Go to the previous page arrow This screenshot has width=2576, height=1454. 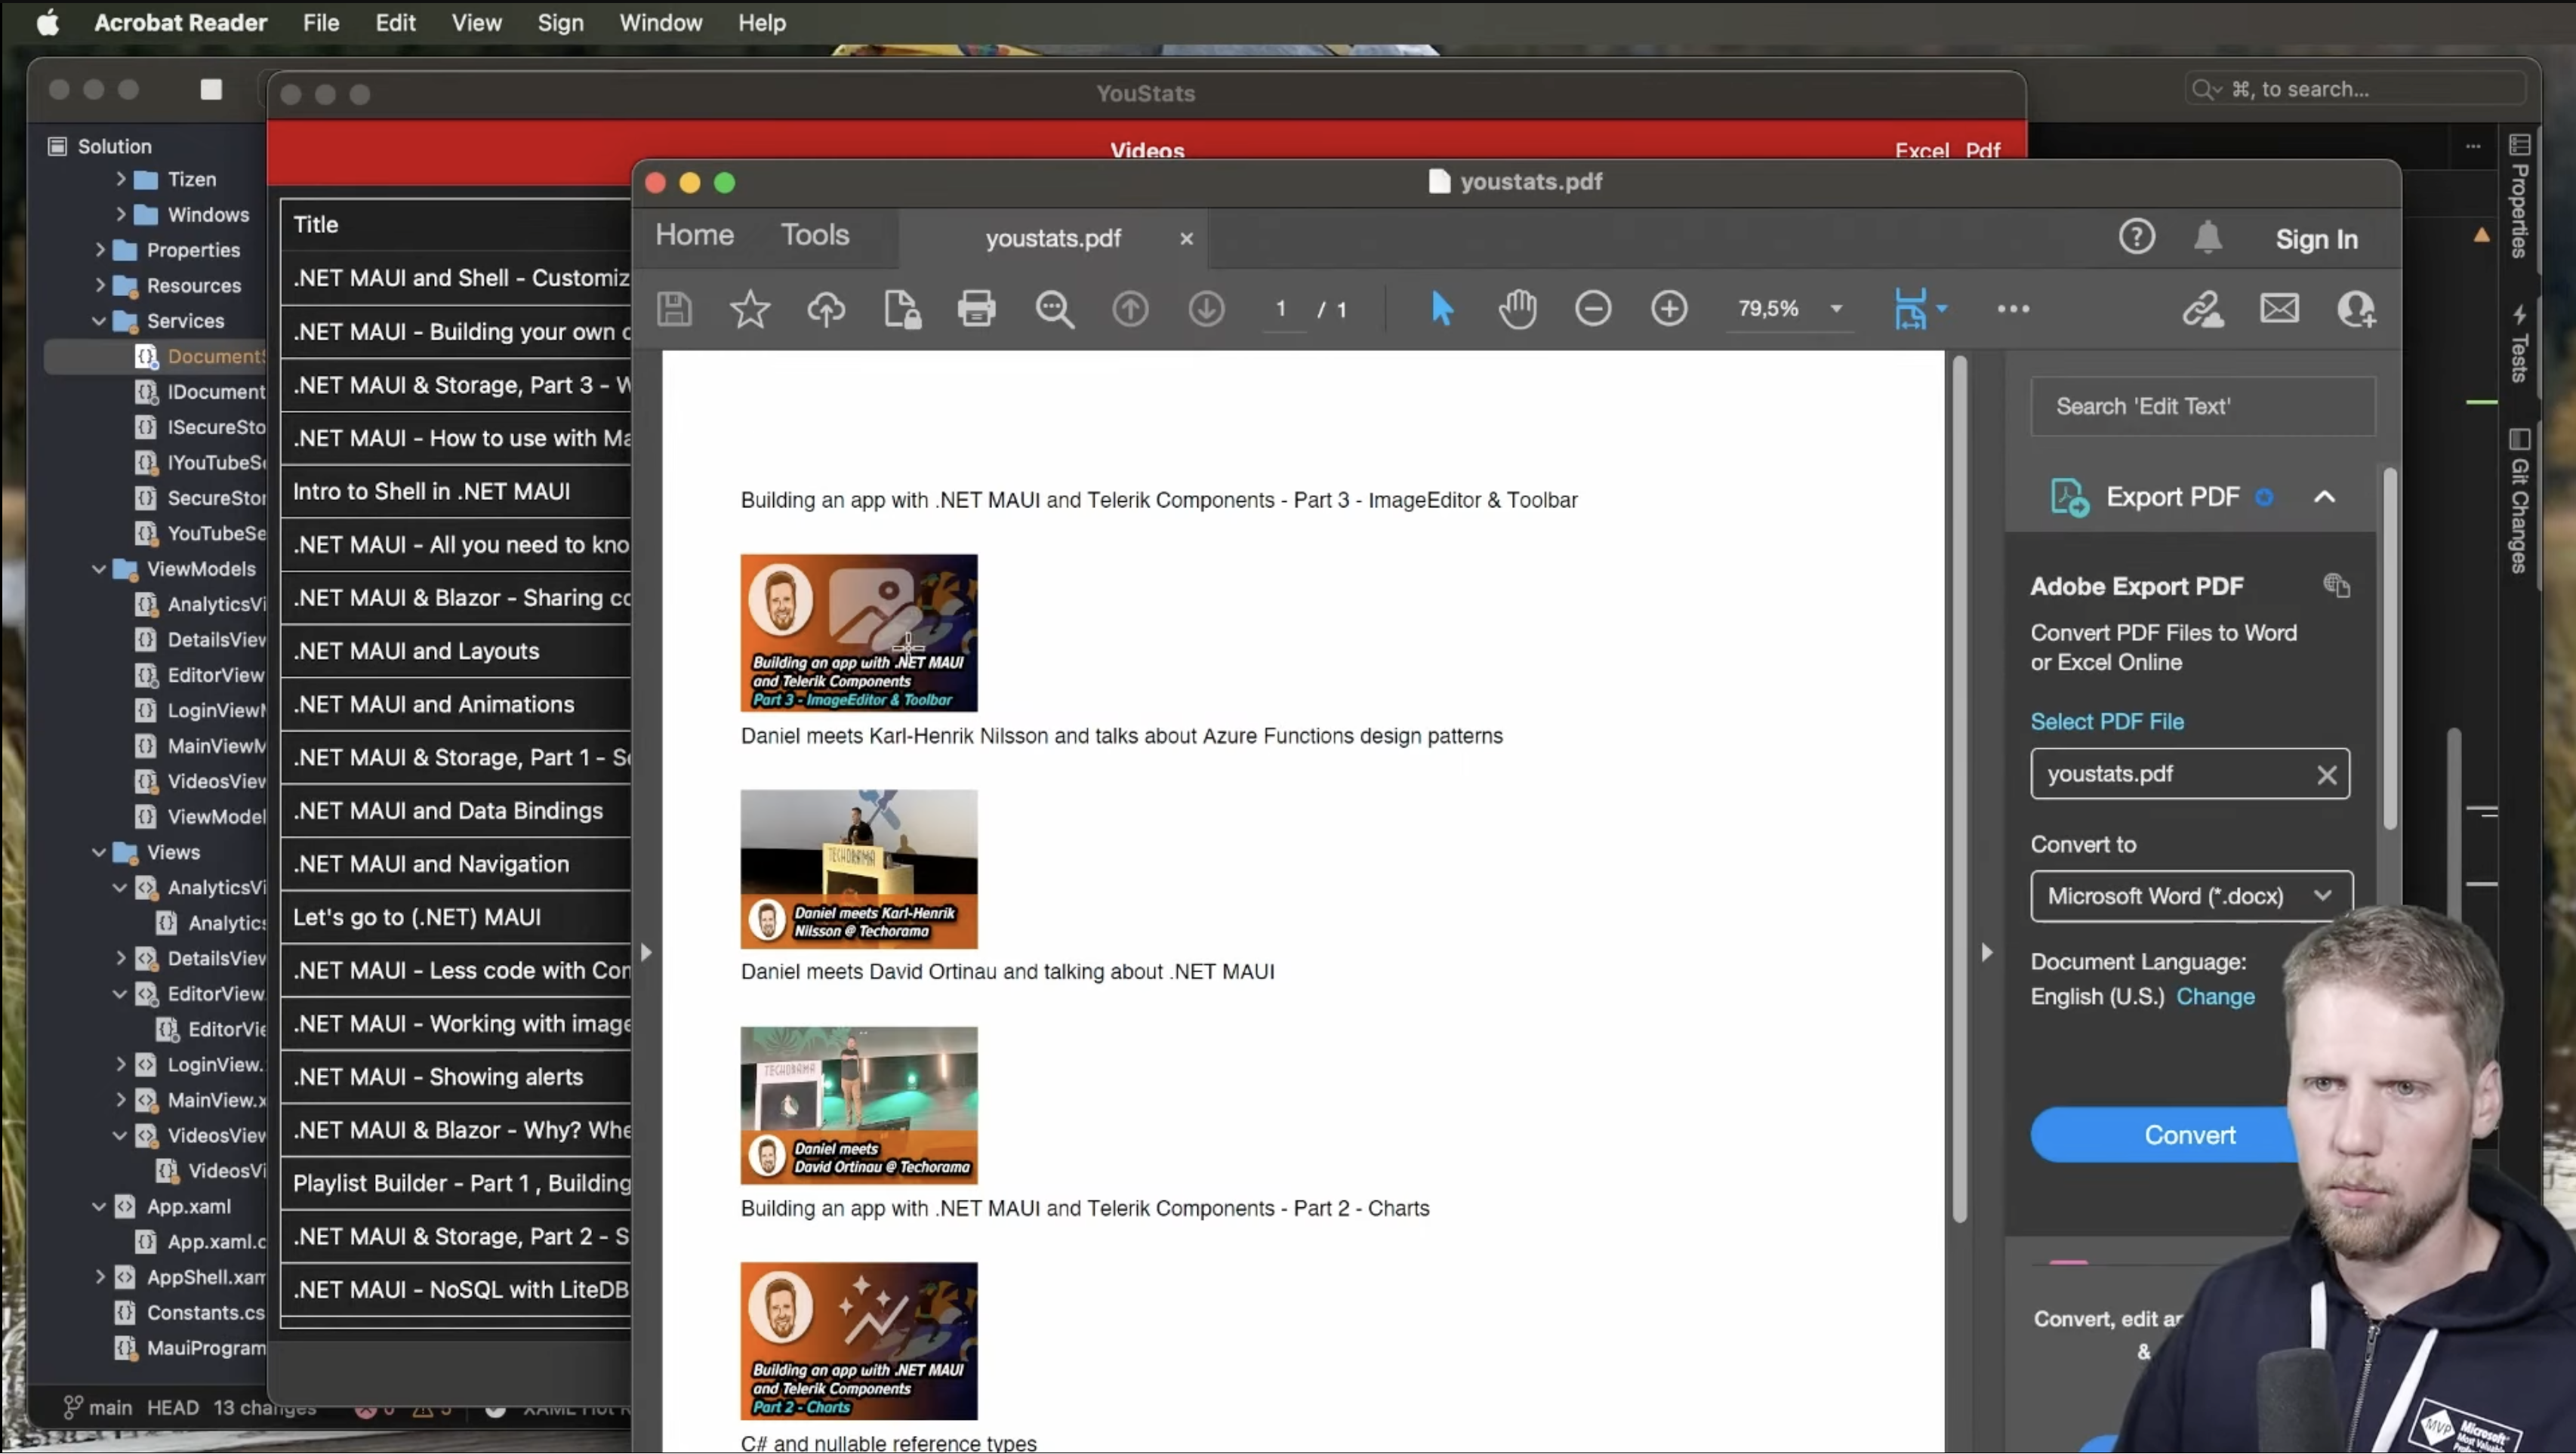pyautogui.click(x=1130, y=309)
